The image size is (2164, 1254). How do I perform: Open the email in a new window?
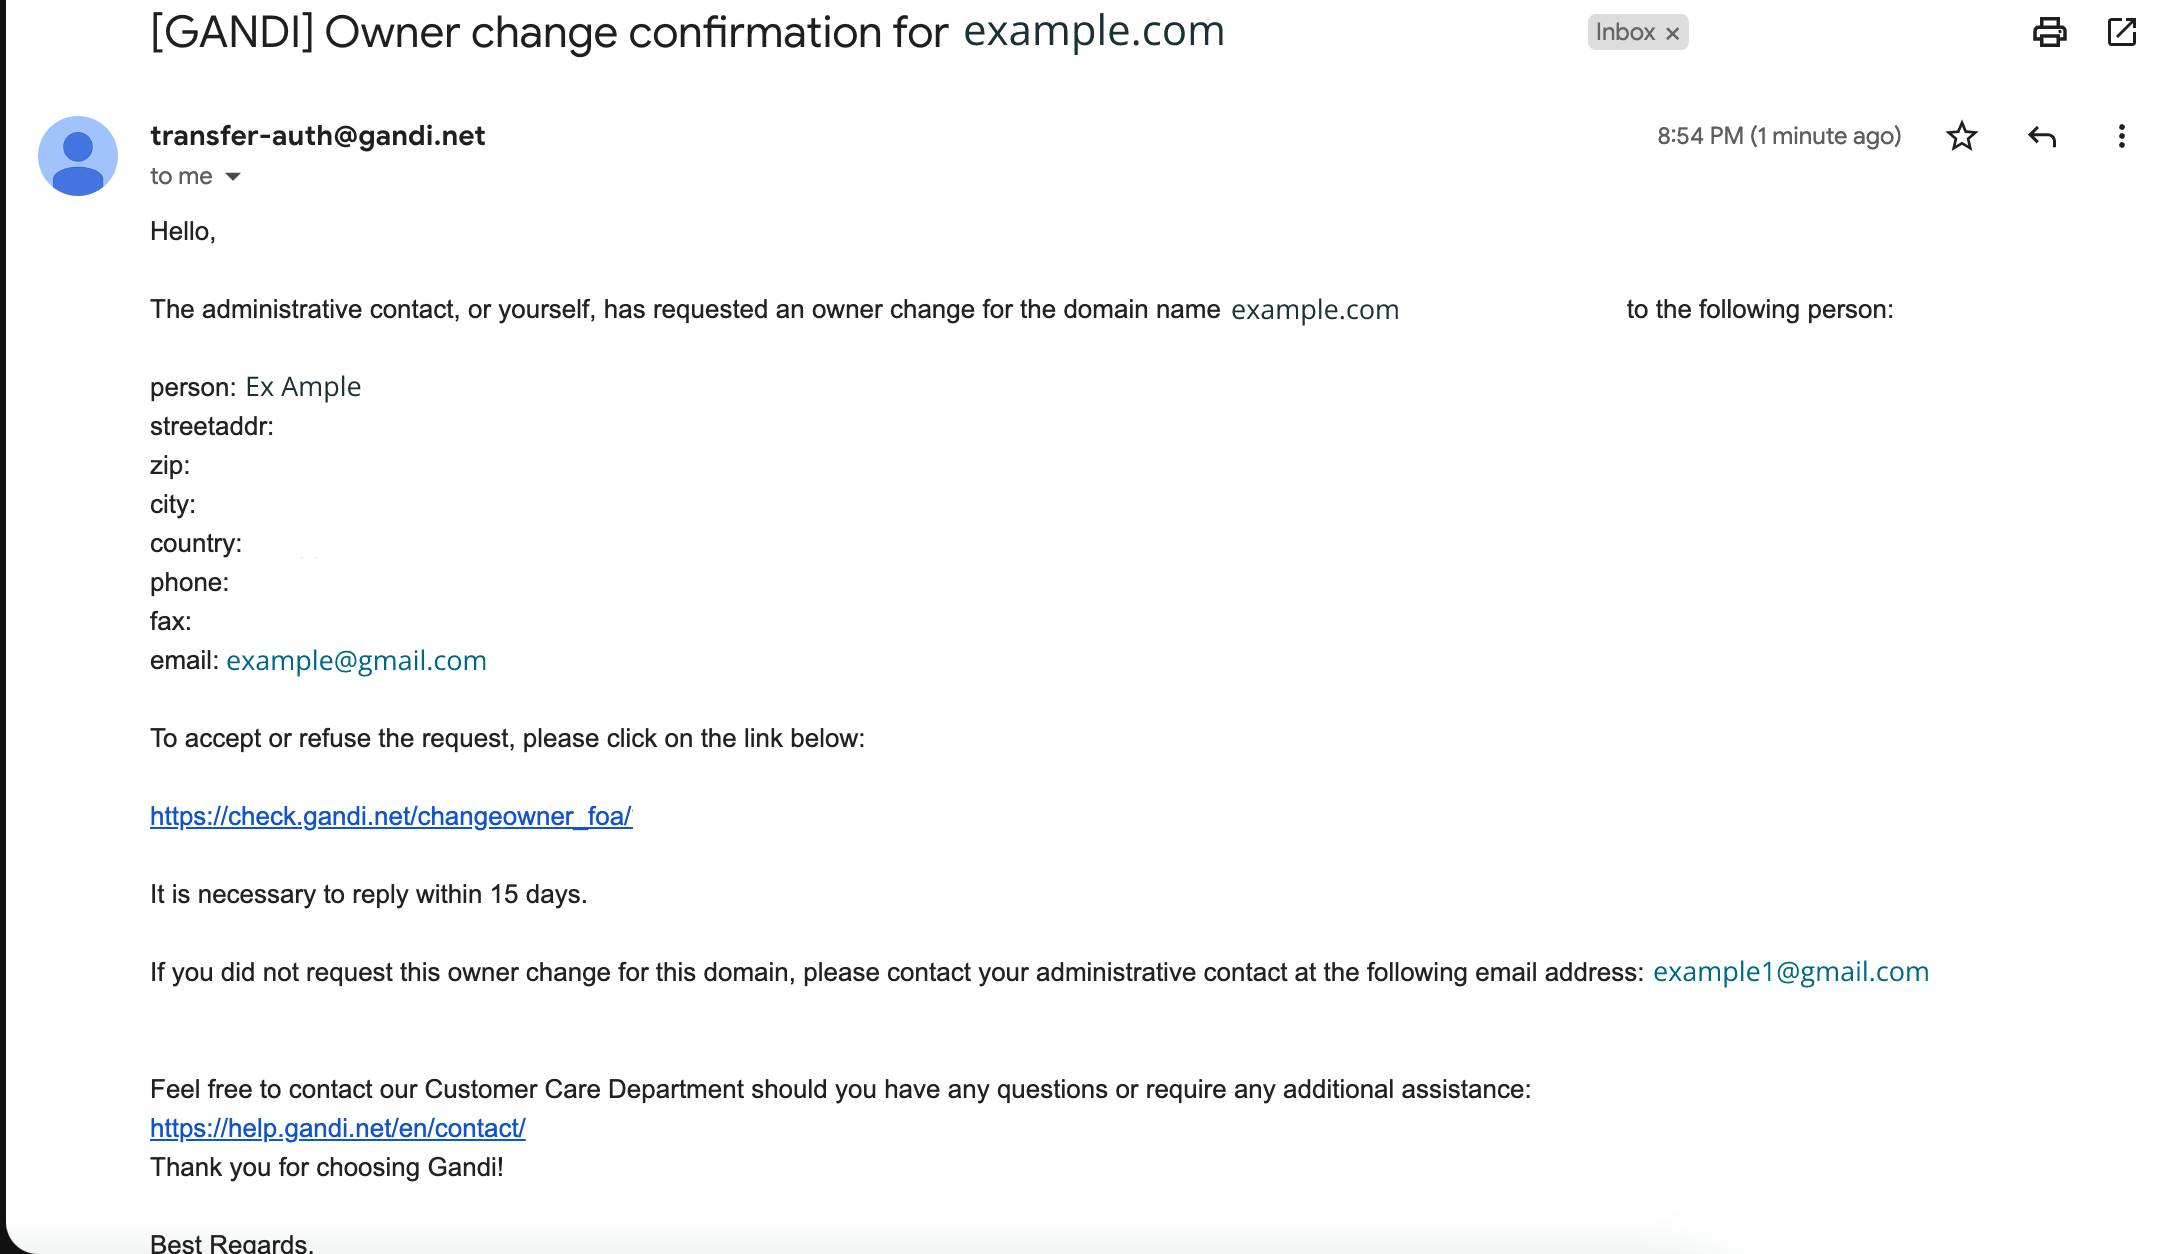tap(2121, 32)
